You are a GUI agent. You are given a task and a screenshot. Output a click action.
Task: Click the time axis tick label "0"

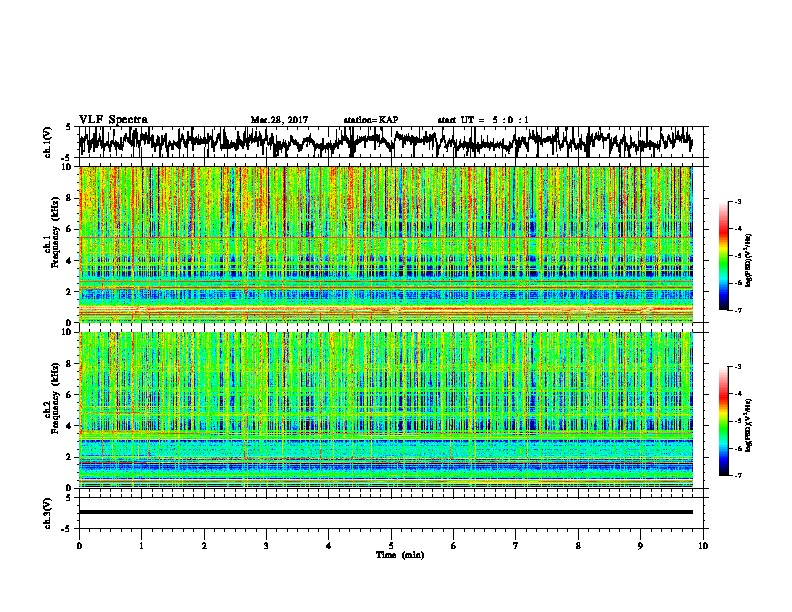[79, 546]
